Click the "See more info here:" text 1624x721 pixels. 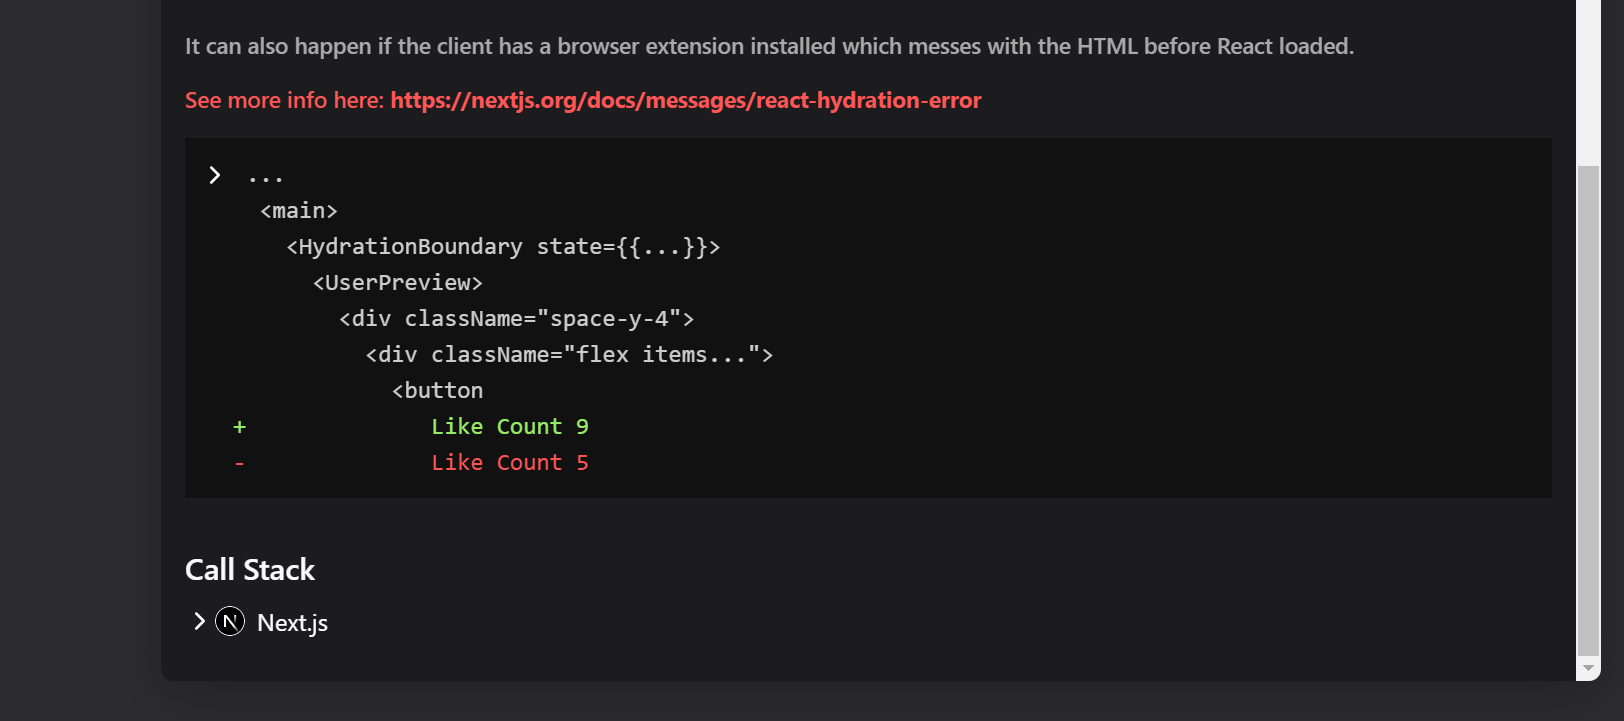(x=284, y=100)
